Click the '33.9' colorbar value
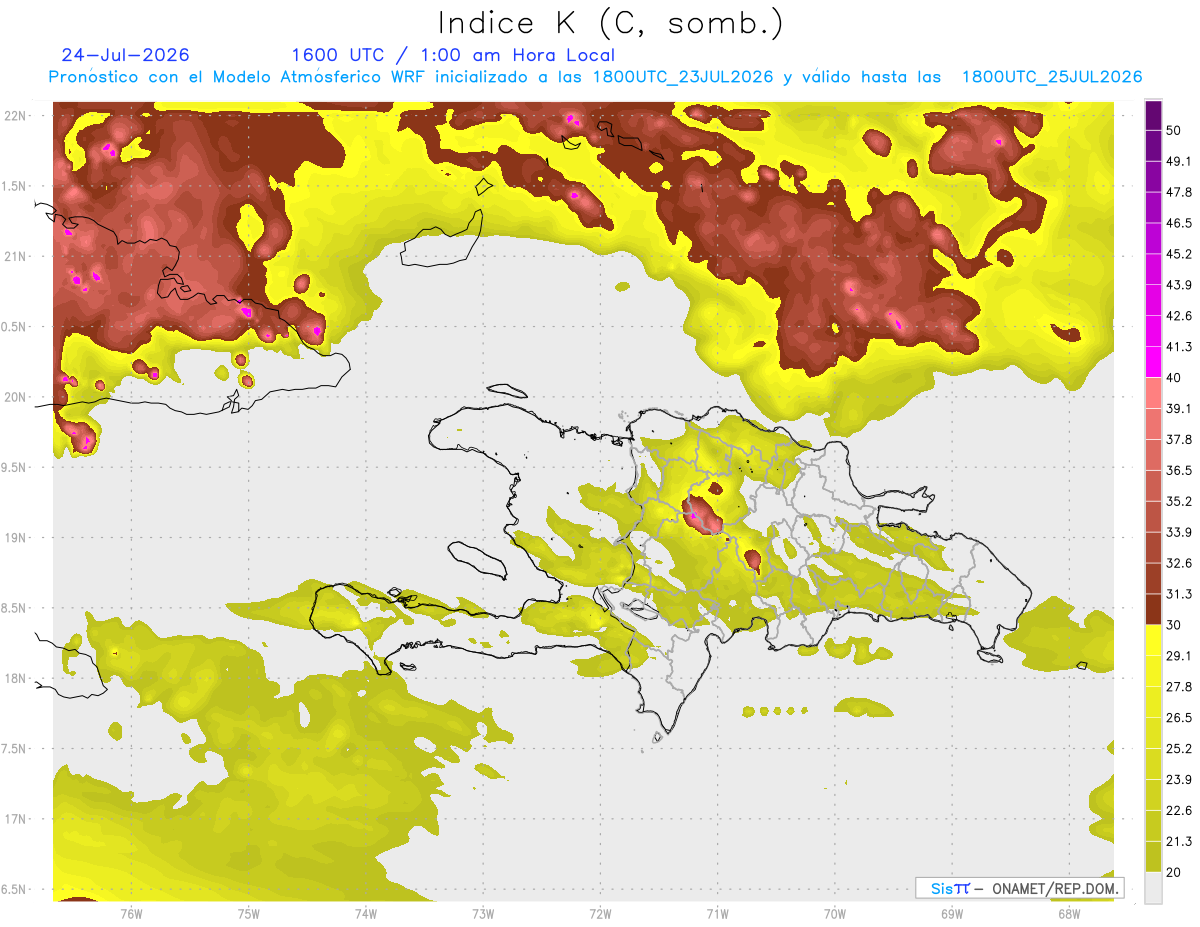Viewport: 1200px width, 927px height. (1179, 532)
